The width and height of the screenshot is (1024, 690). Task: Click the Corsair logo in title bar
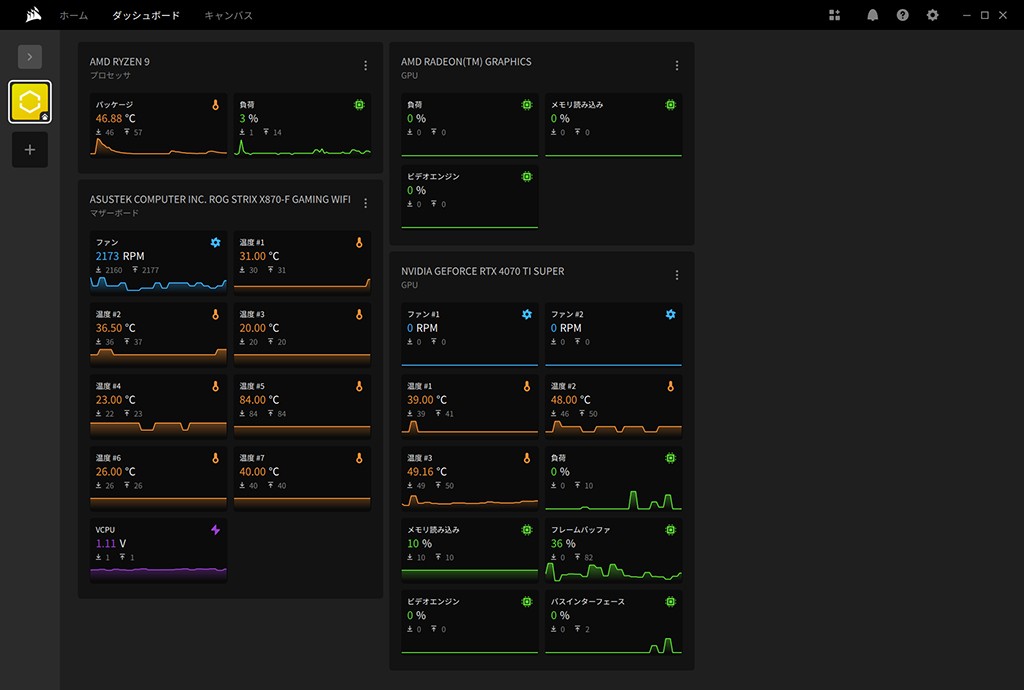click(x=33, y=15)
